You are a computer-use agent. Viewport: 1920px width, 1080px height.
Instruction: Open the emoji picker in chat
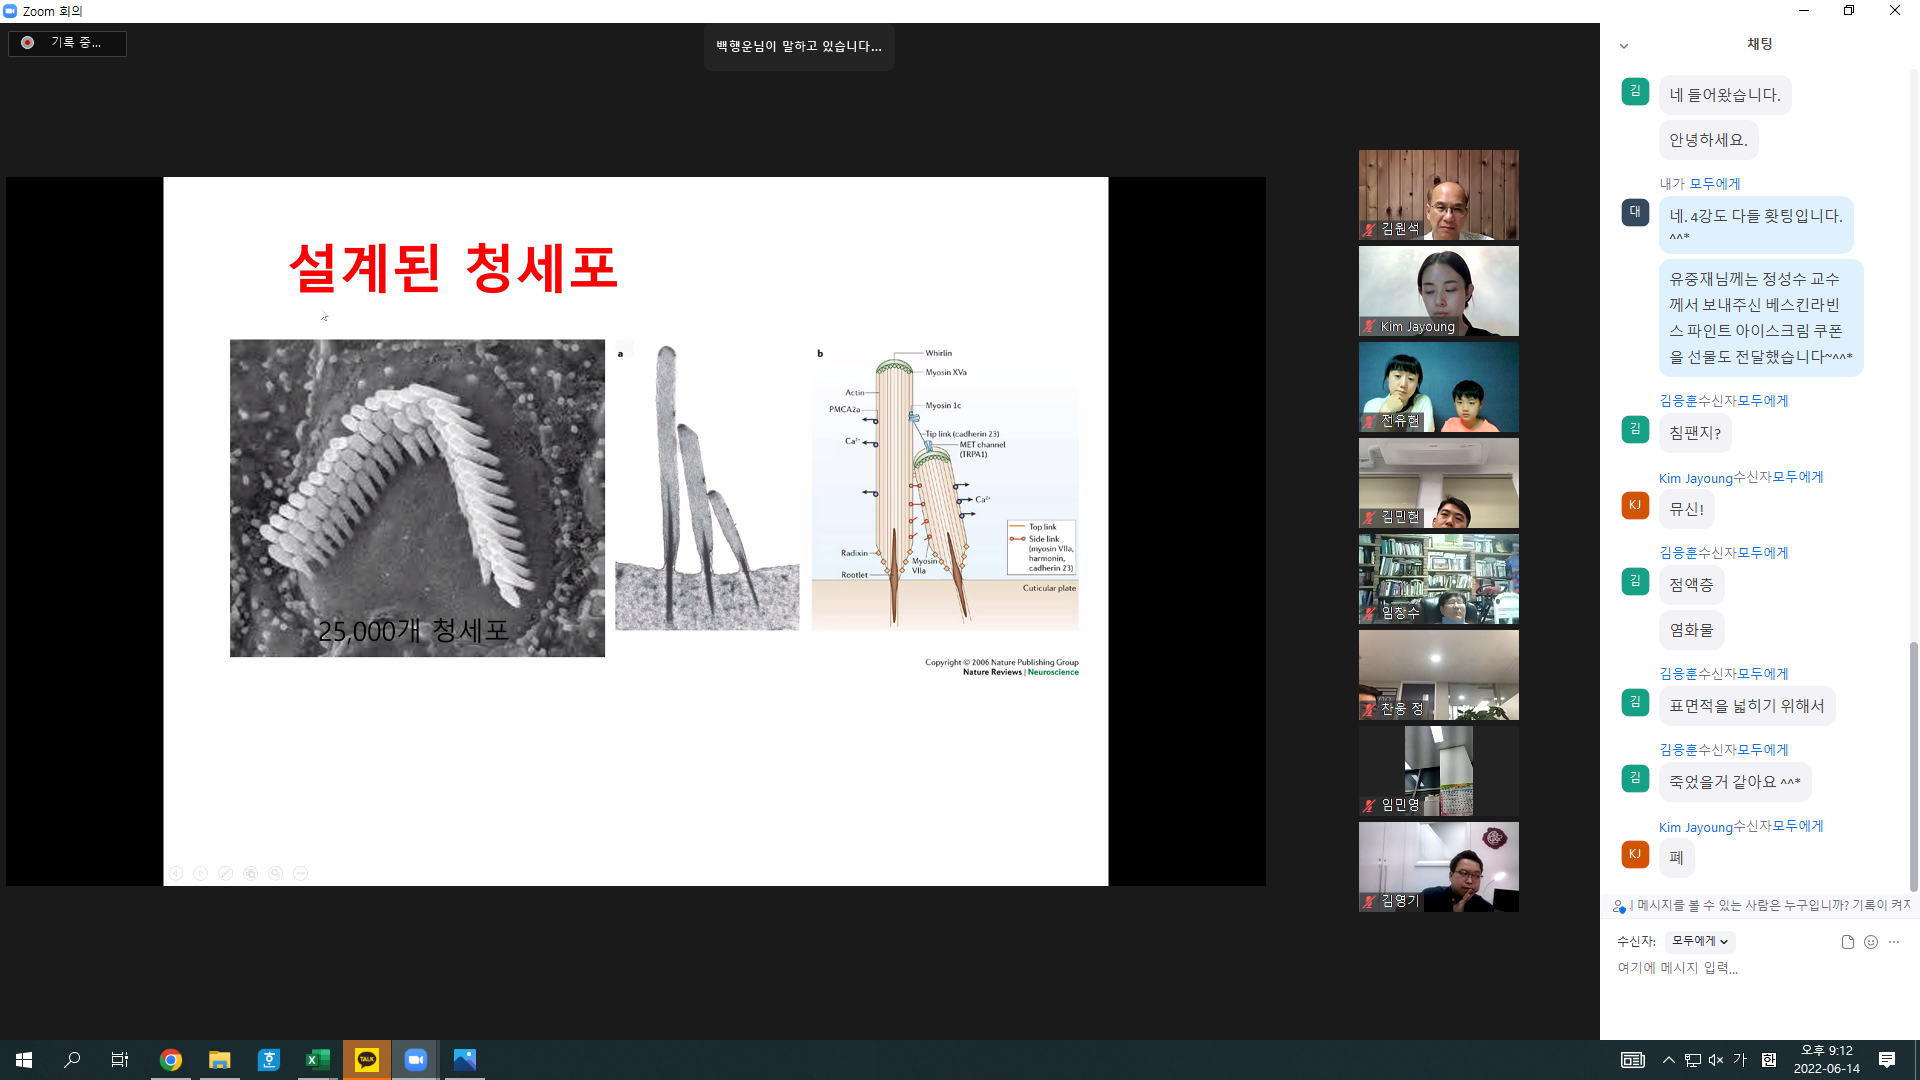[x=1871, y=942]
